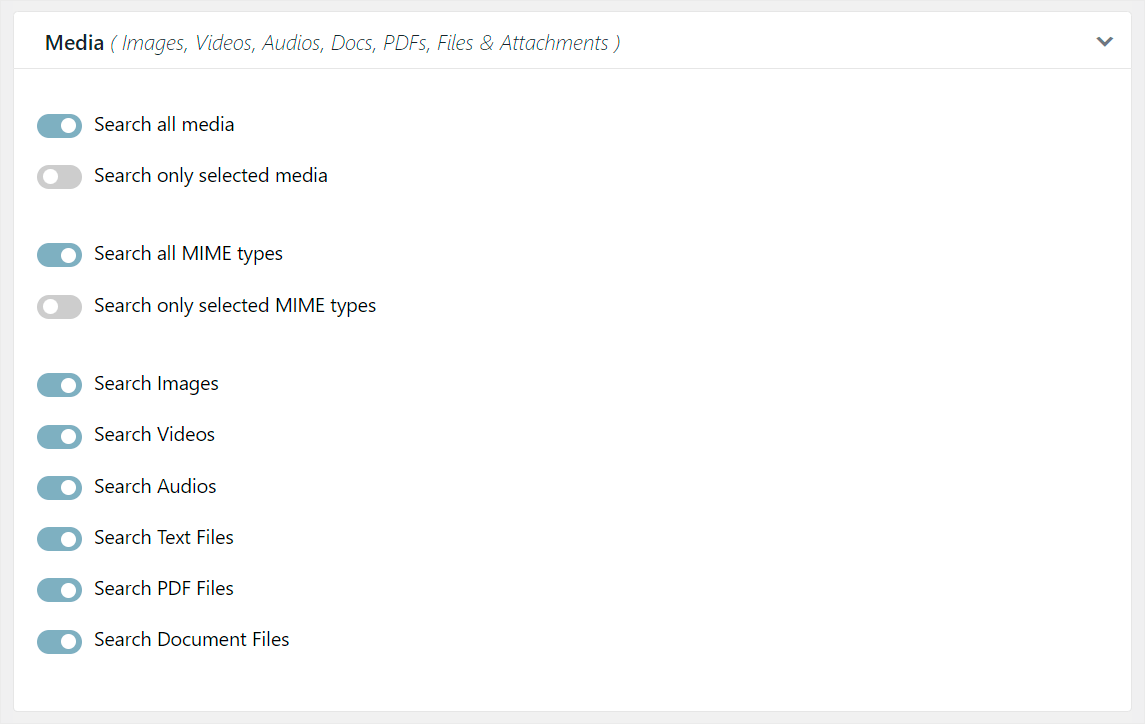This screenshot has height=724, width=1145.
Task: Click the Search all MIME types label
Action: 188,253
